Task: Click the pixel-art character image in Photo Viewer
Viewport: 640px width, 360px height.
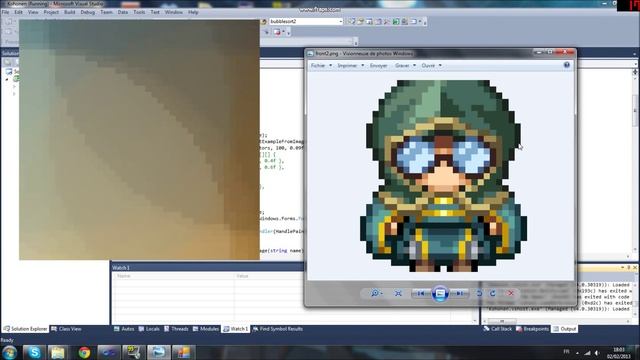Action: pyautogui.click(x=443, y=176)
